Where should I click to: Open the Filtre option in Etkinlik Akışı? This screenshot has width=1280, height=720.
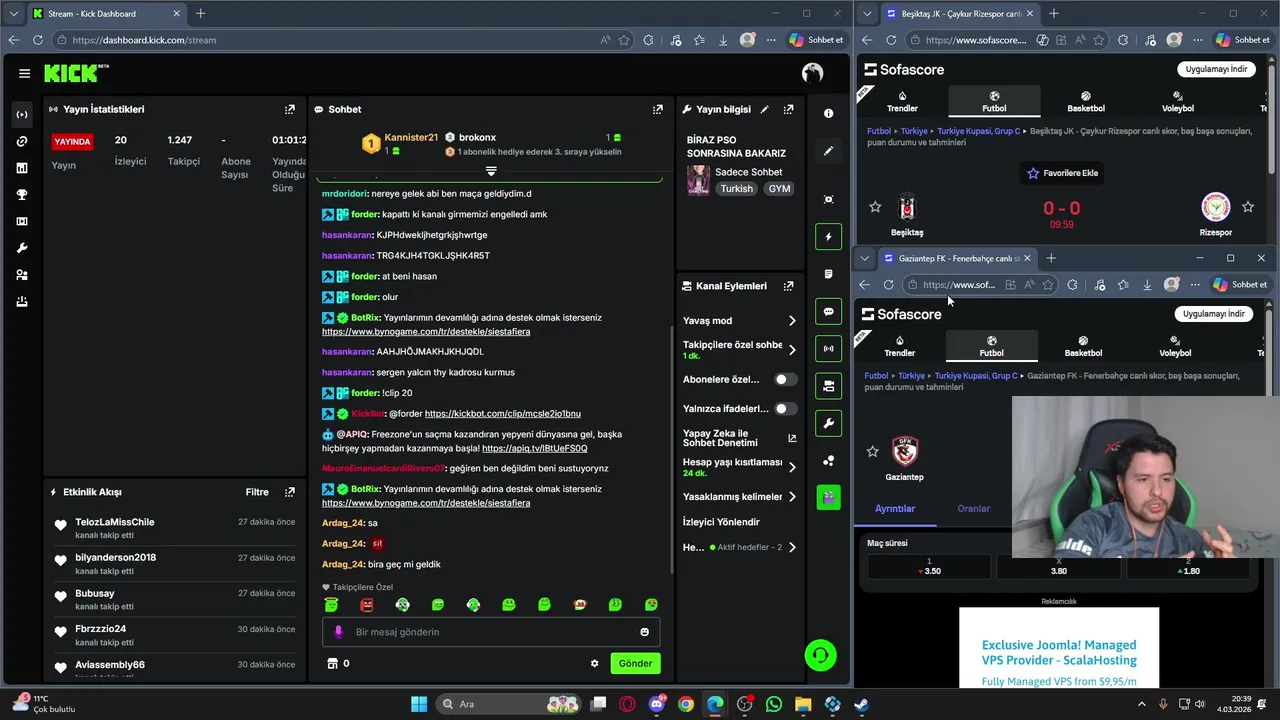point(257,492)
